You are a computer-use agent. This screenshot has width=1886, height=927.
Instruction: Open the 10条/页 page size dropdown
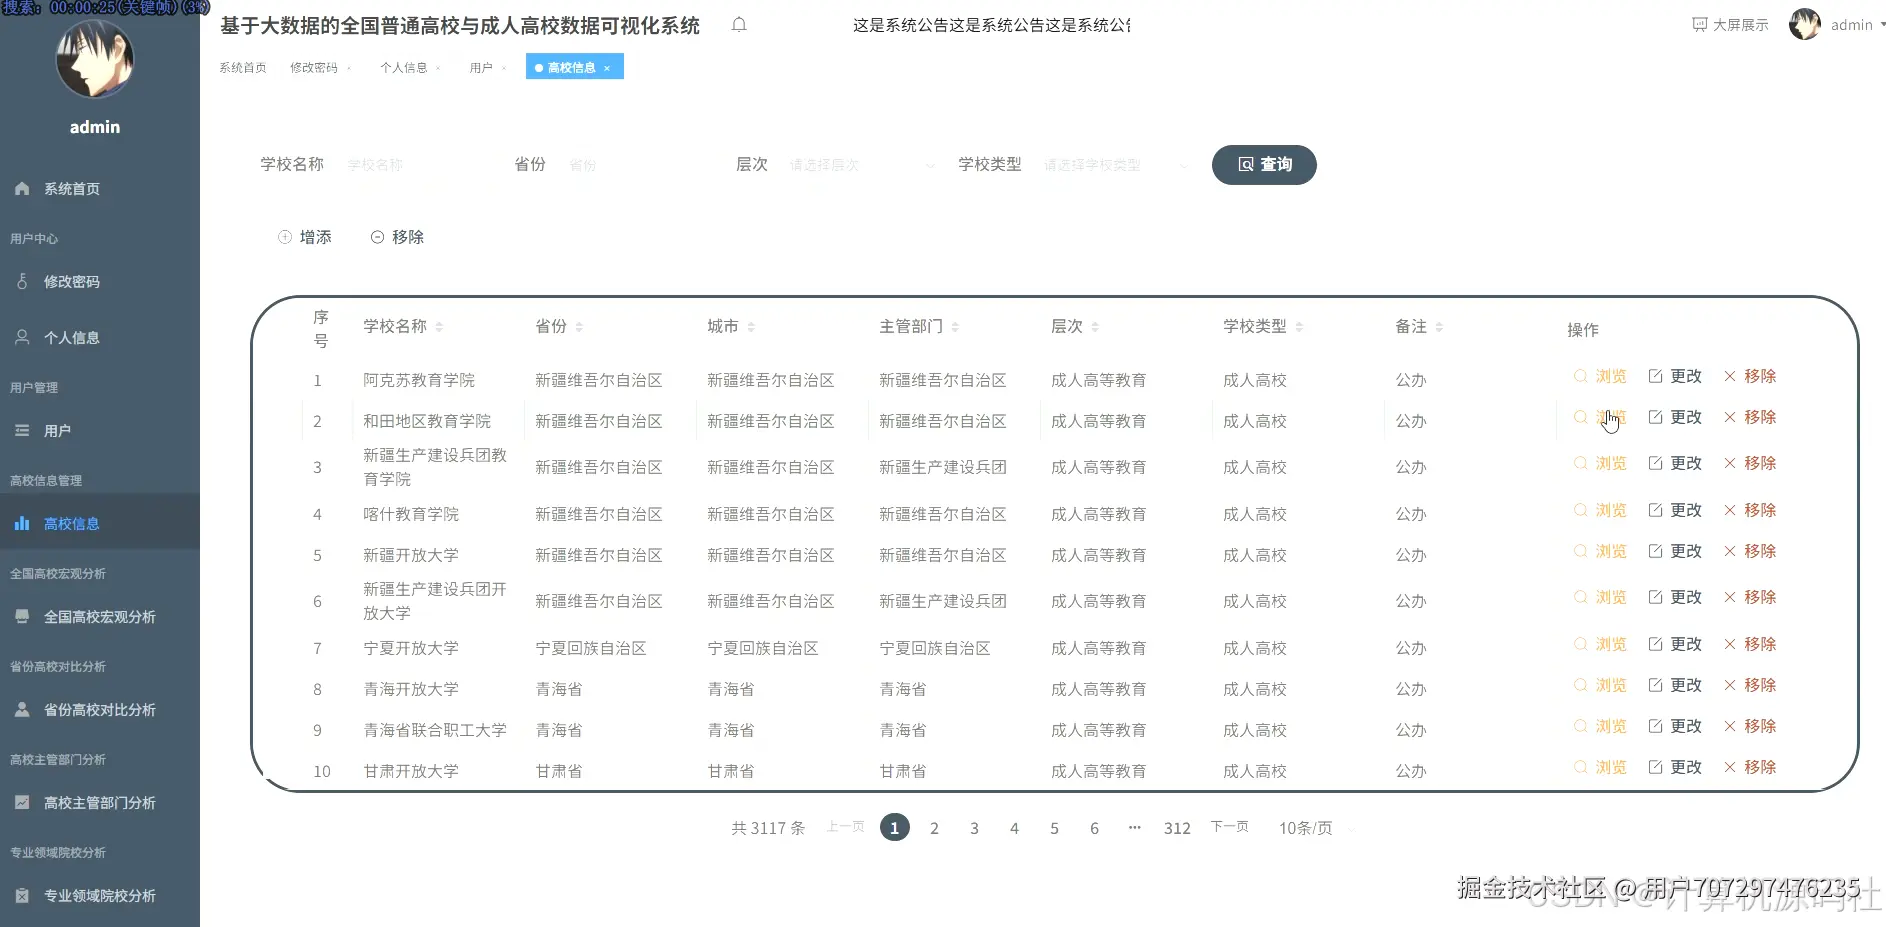click(x=1304, y=828)
